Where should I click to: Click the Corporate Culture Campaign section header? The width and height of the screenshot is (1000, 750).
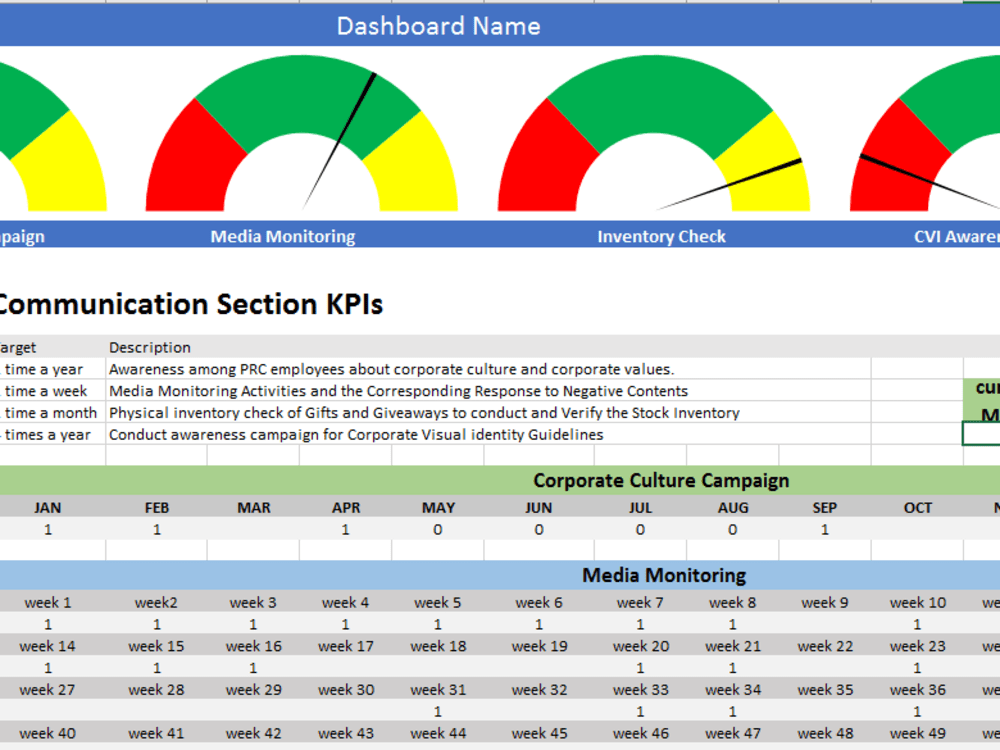click(x=660, y=480)
